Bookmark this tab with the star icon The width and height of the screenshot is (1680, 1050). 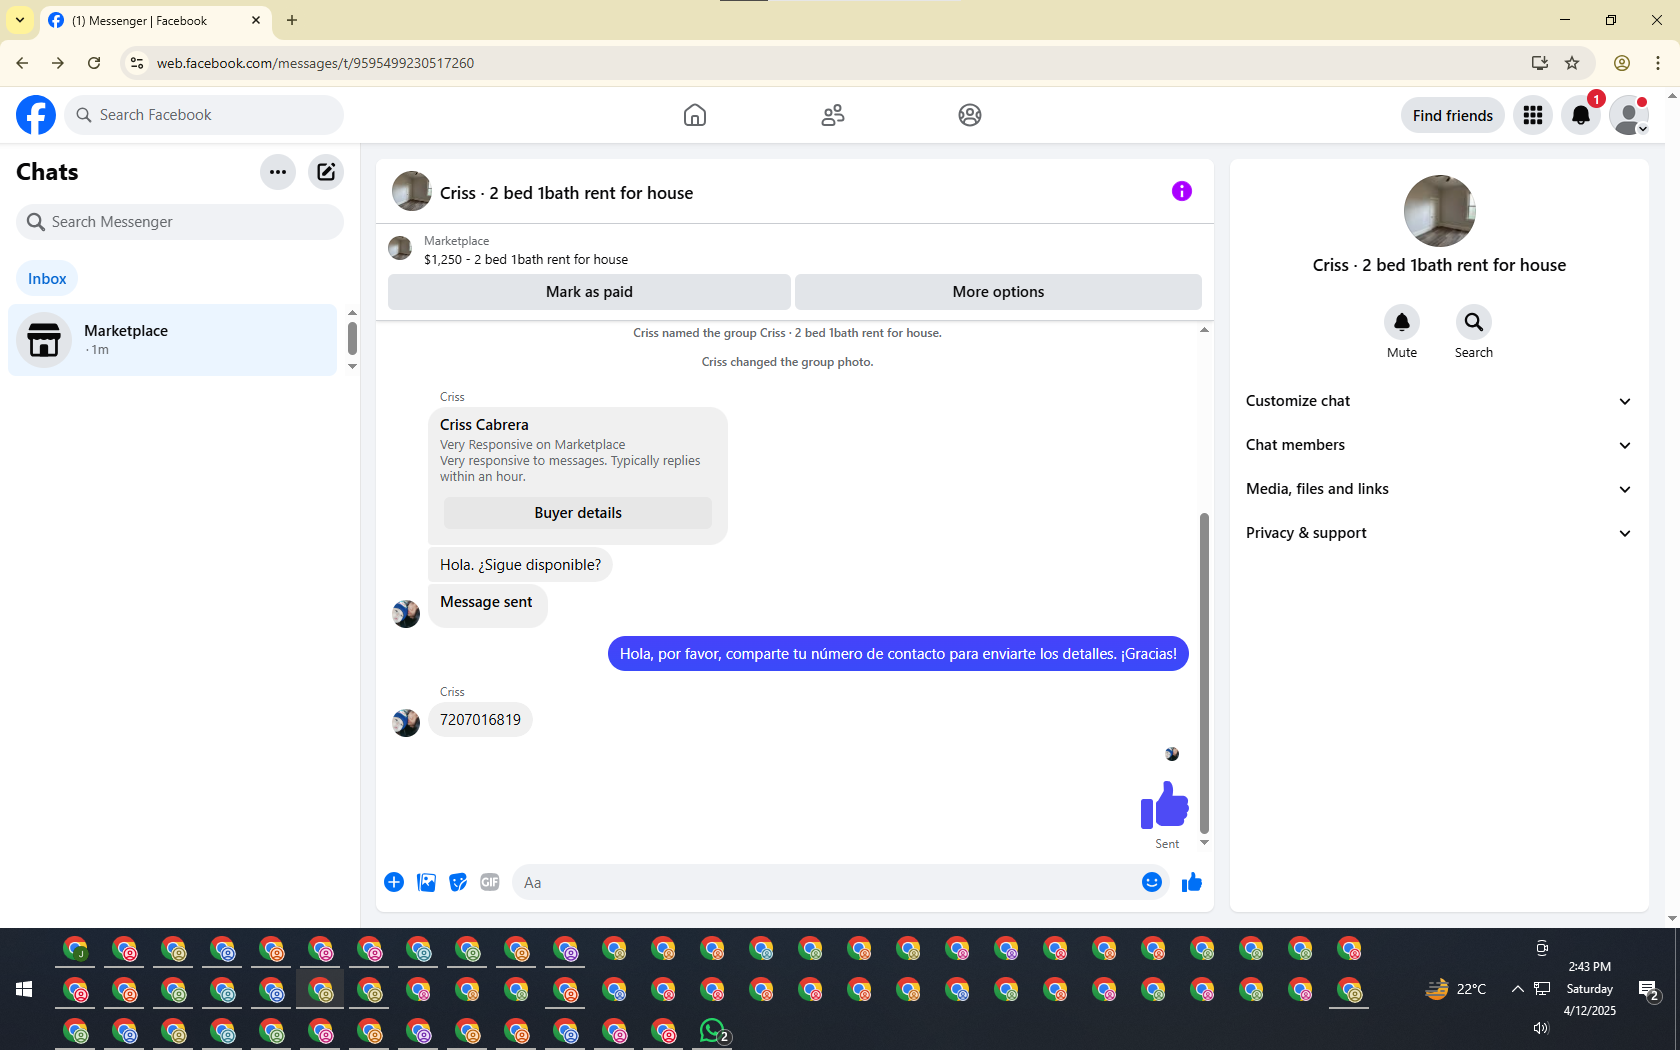click(1572, 63)
